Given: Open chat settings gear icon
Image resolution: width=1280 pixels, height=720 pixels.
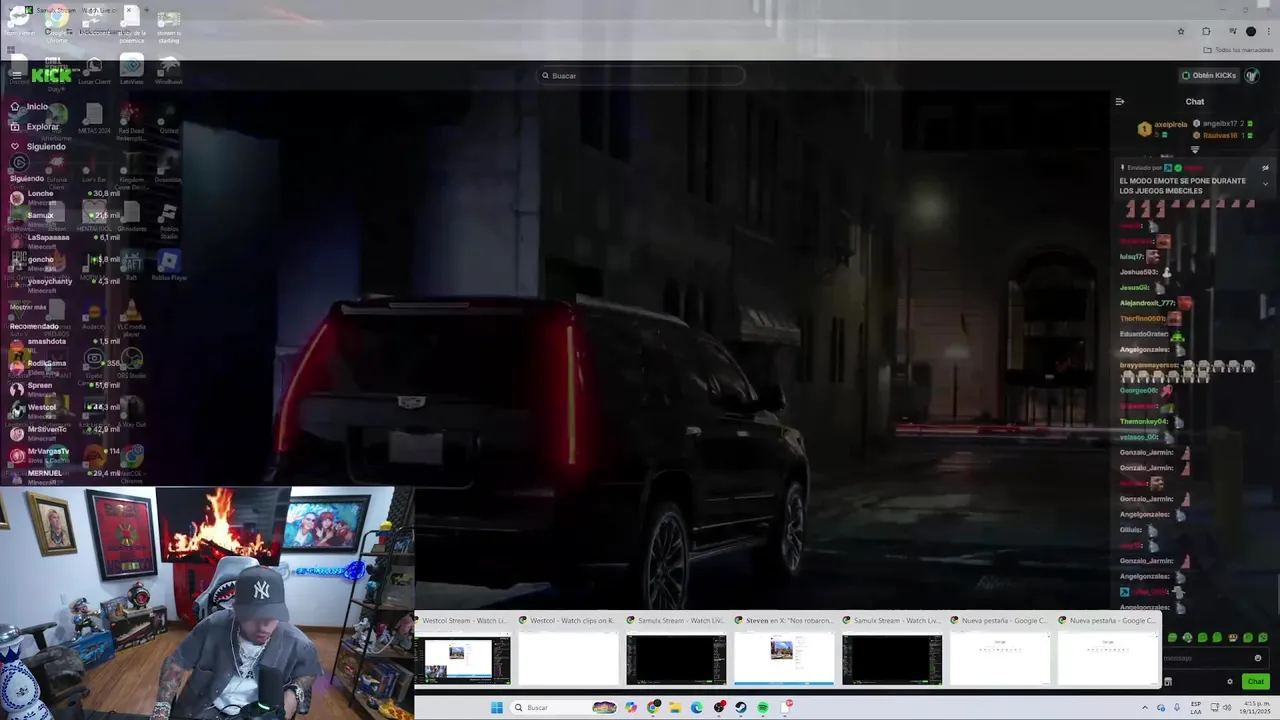Looking at the screenshot, I should point(1230,682).
